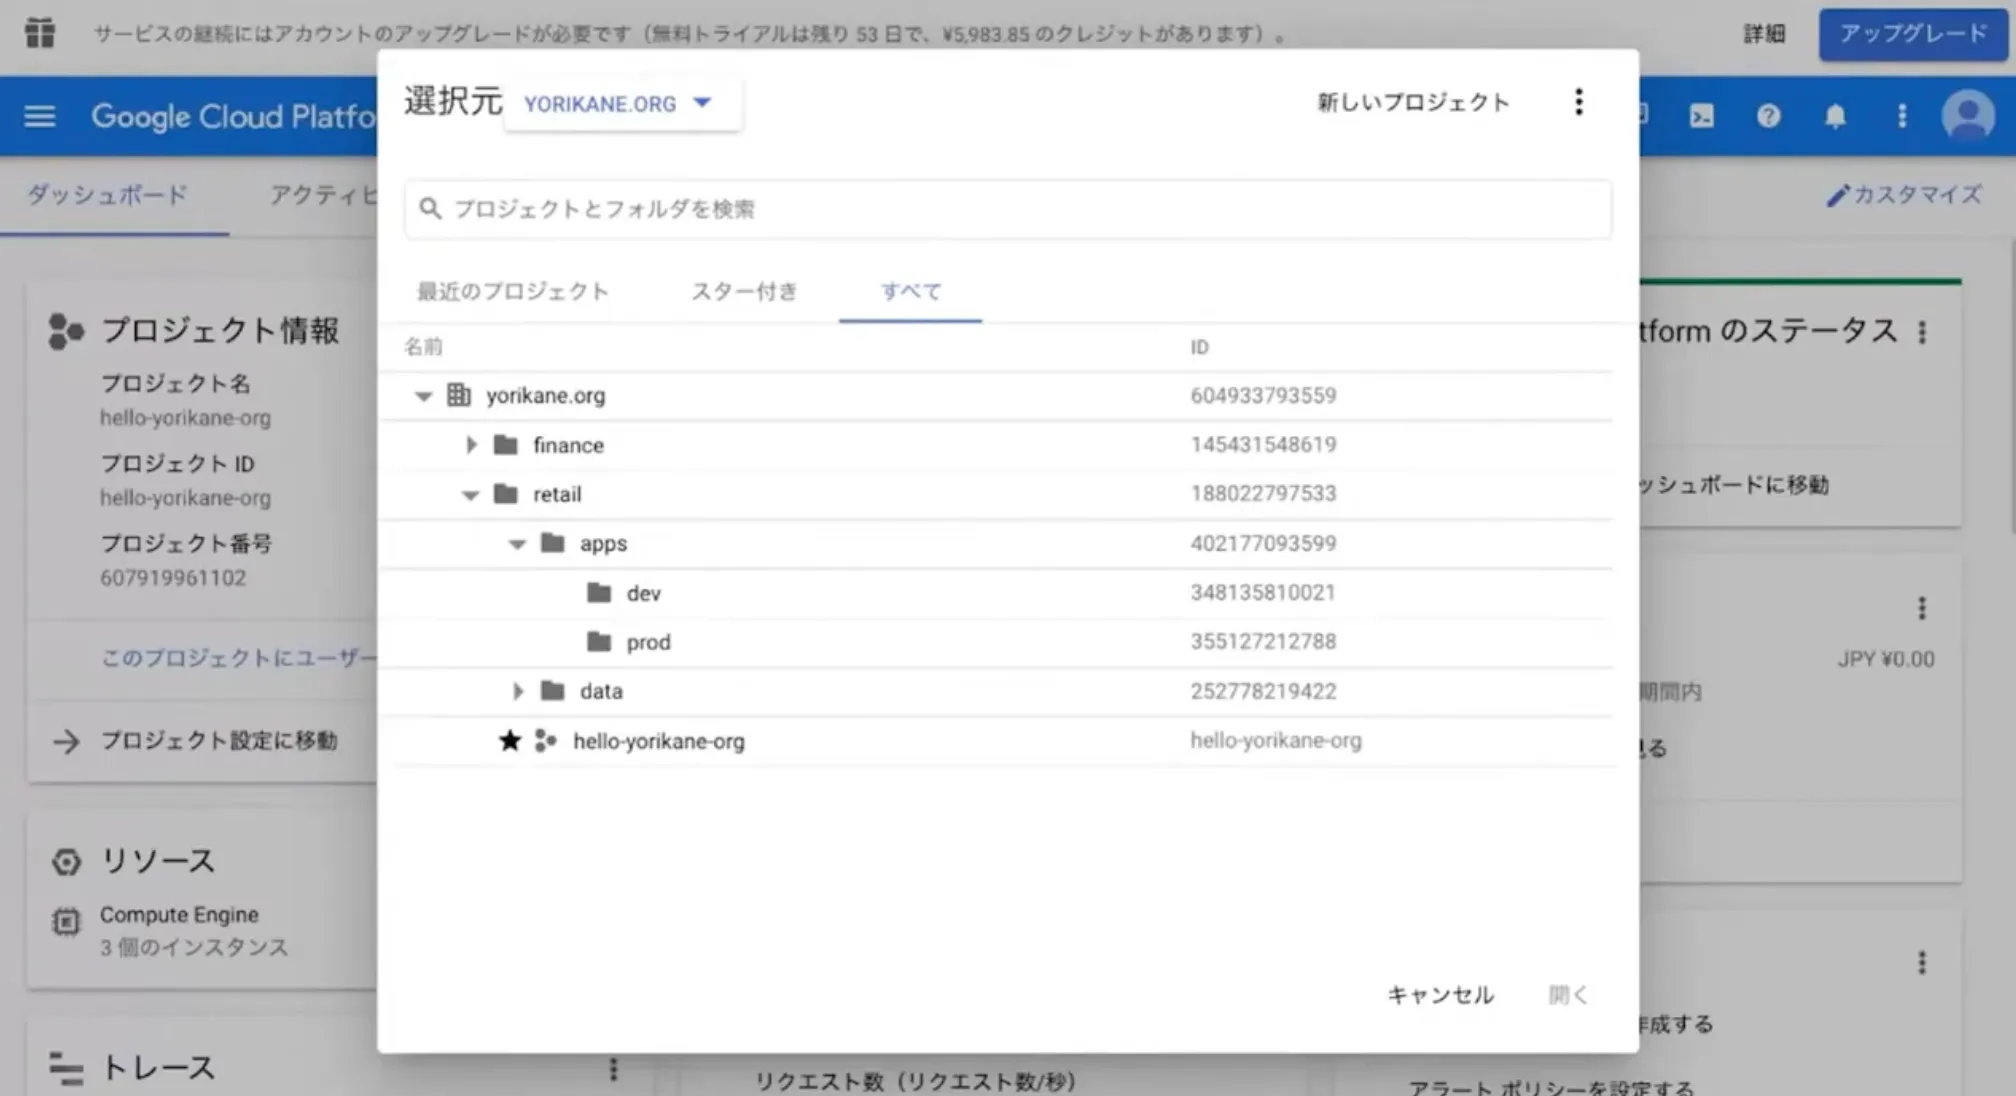Switch to 最近のプロジェクト tab
The width and height of the screenshot is (2016, 1096).
512,291
